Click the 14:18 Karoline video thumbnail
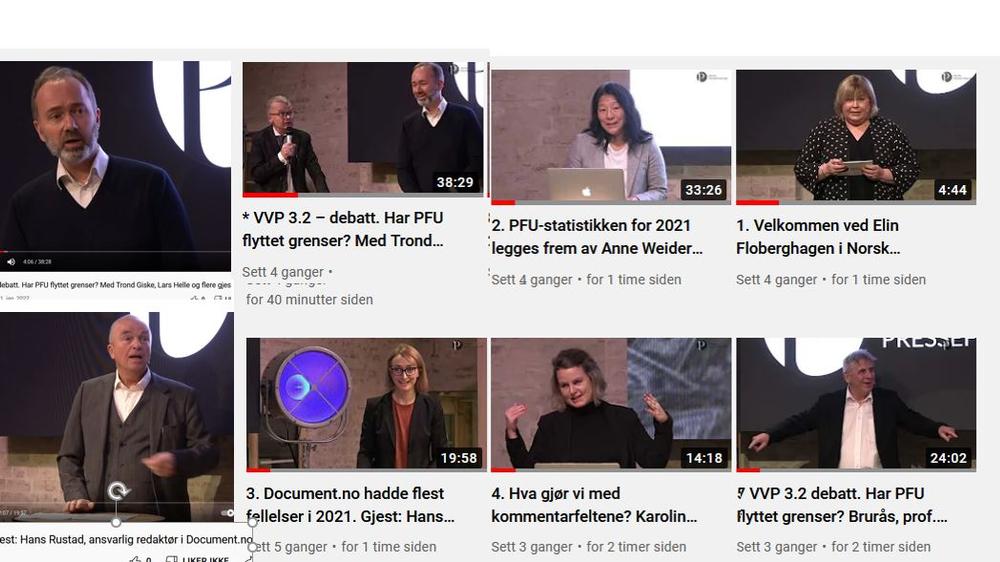This screenshot has height=562, width=1000. (x=611, y=405)
